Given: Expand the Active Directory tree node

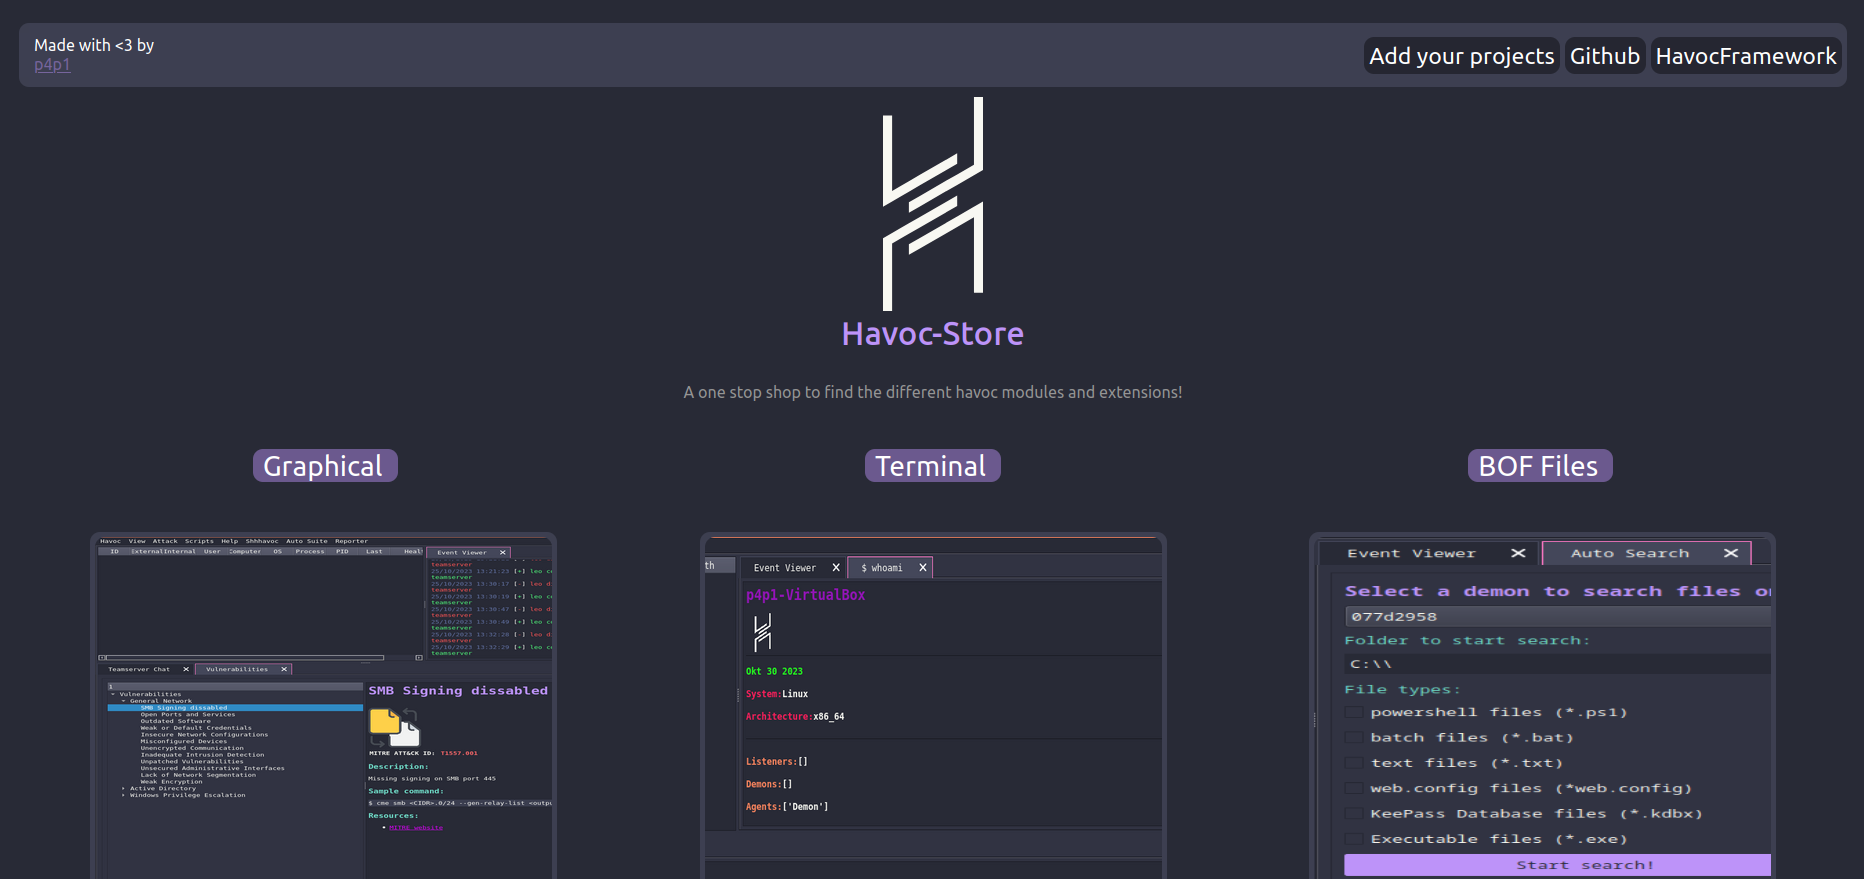Looking at the screenshot, I should point(124,788).
